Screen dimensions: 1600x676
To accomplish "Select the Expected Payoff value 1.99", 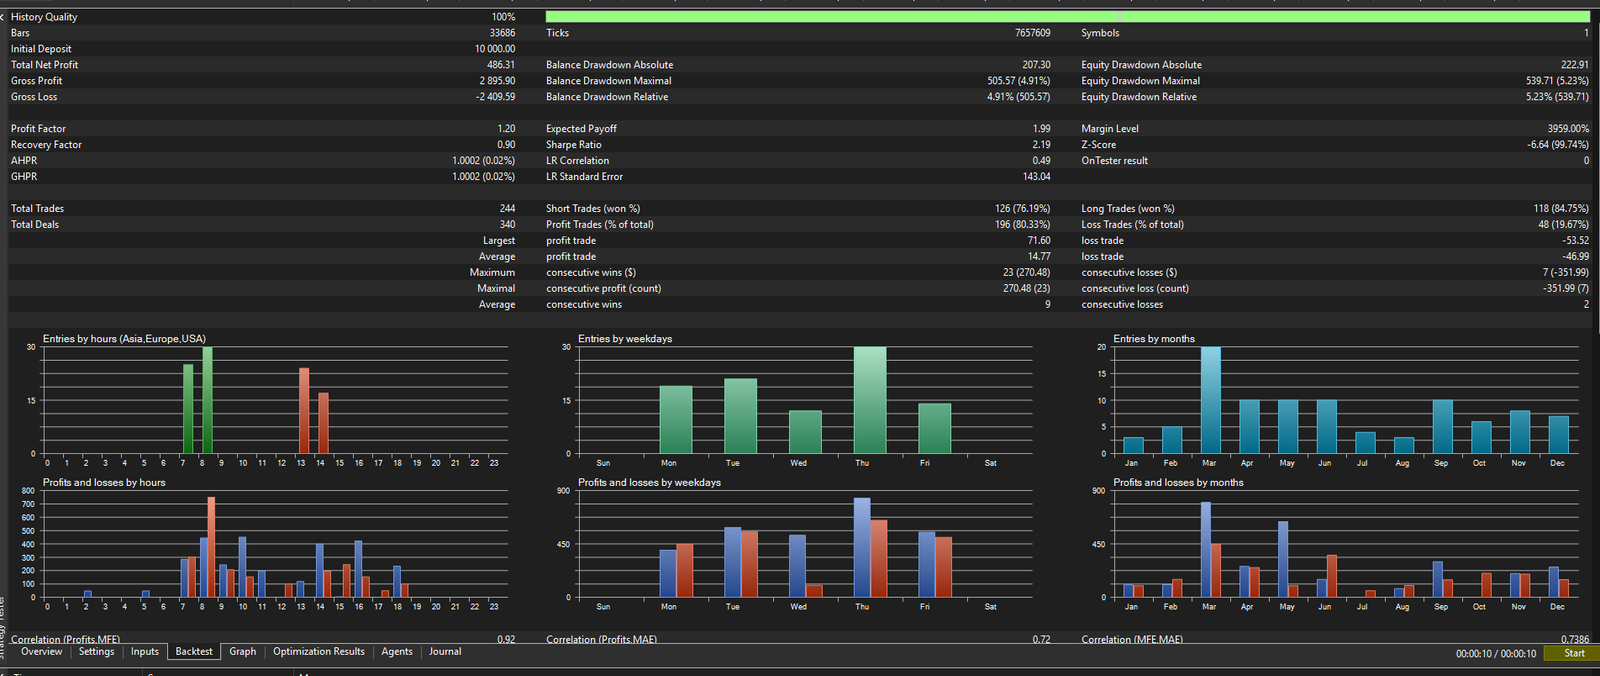I will point(1041,129).
